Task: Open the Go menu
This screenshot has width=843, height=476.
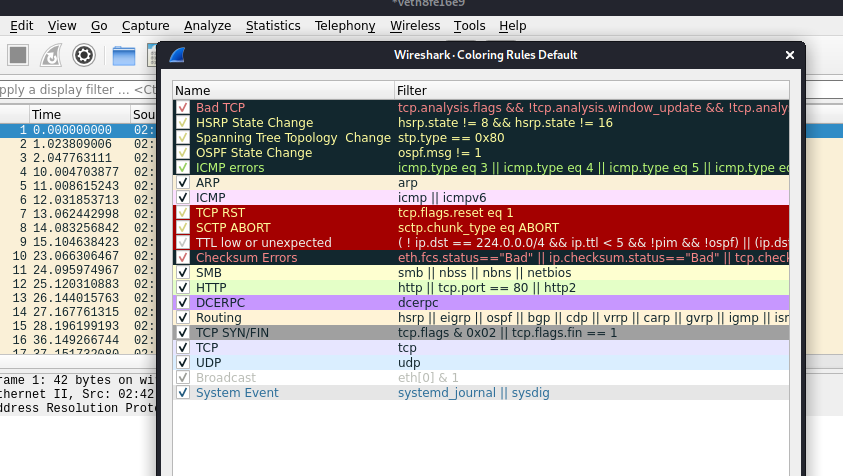Action: pos(99,26)
